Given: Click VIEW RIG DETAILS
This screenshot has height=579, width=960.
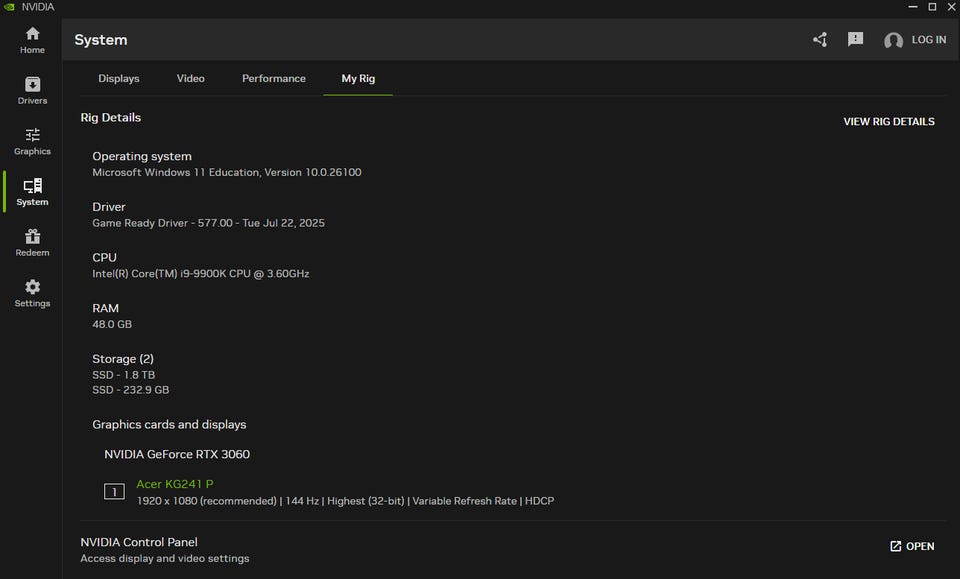Looking at the screenshot, I should [889, 122].
